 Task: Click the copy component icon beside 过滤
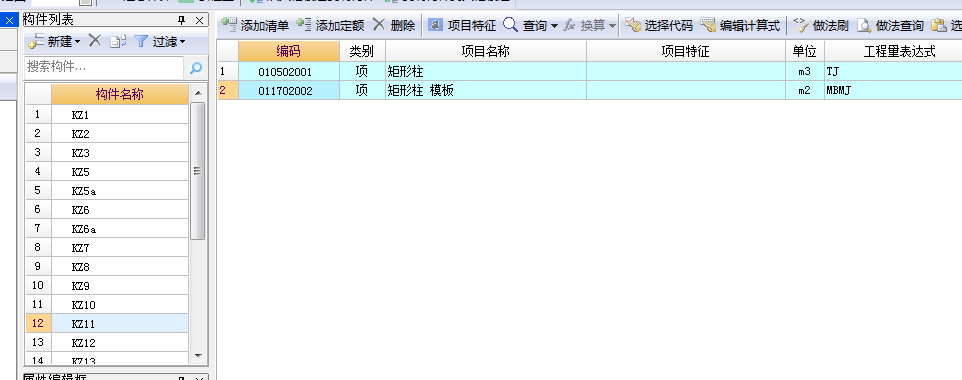pyautogui.click(x=118, y=42)
